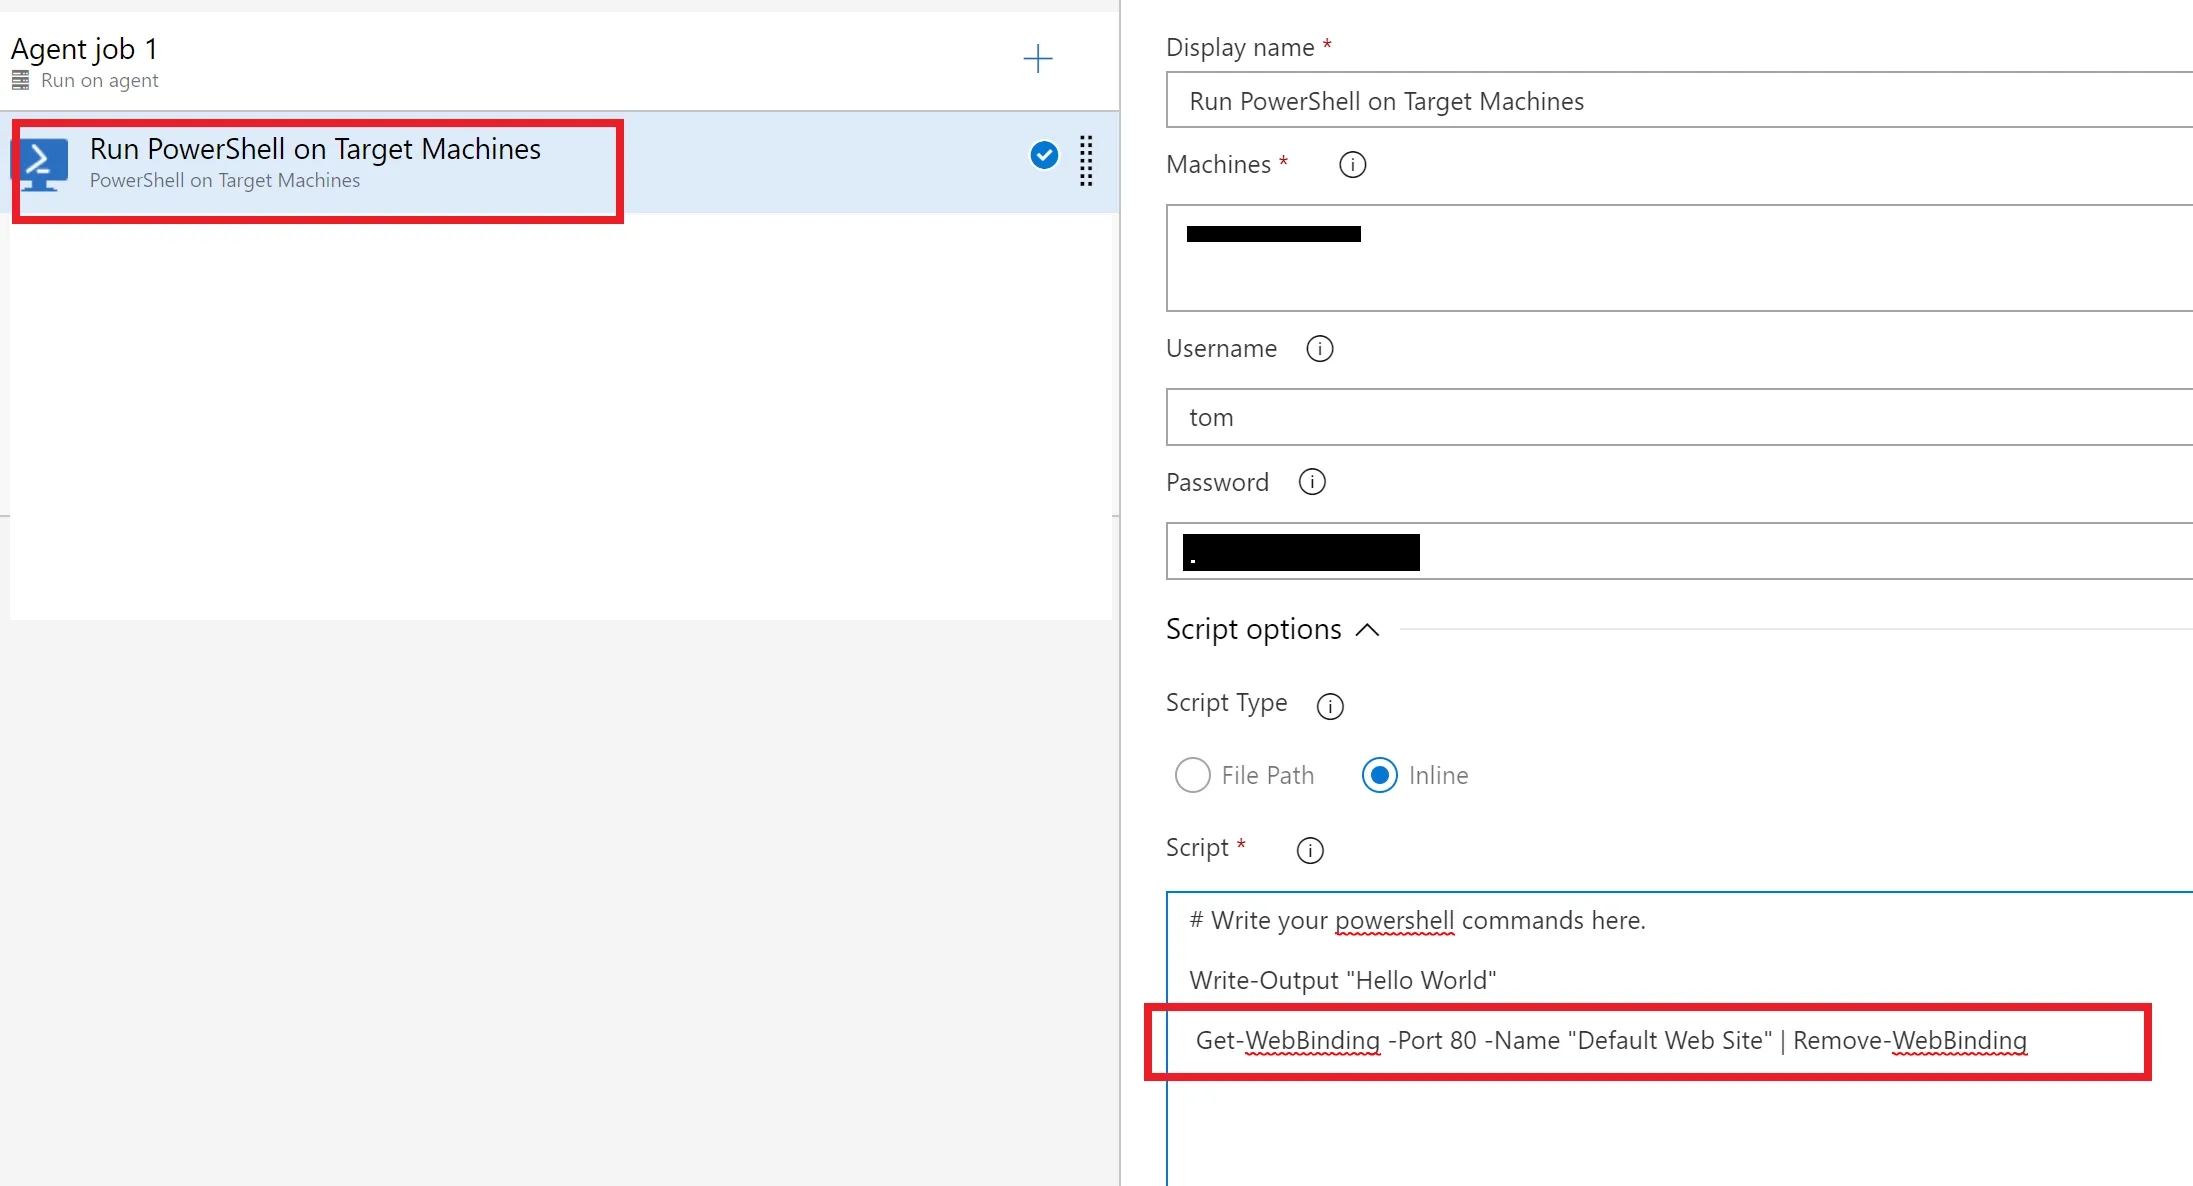Click the info icon next to Script Type
Viewport: 2193px width, 1186px height.
1329,706
